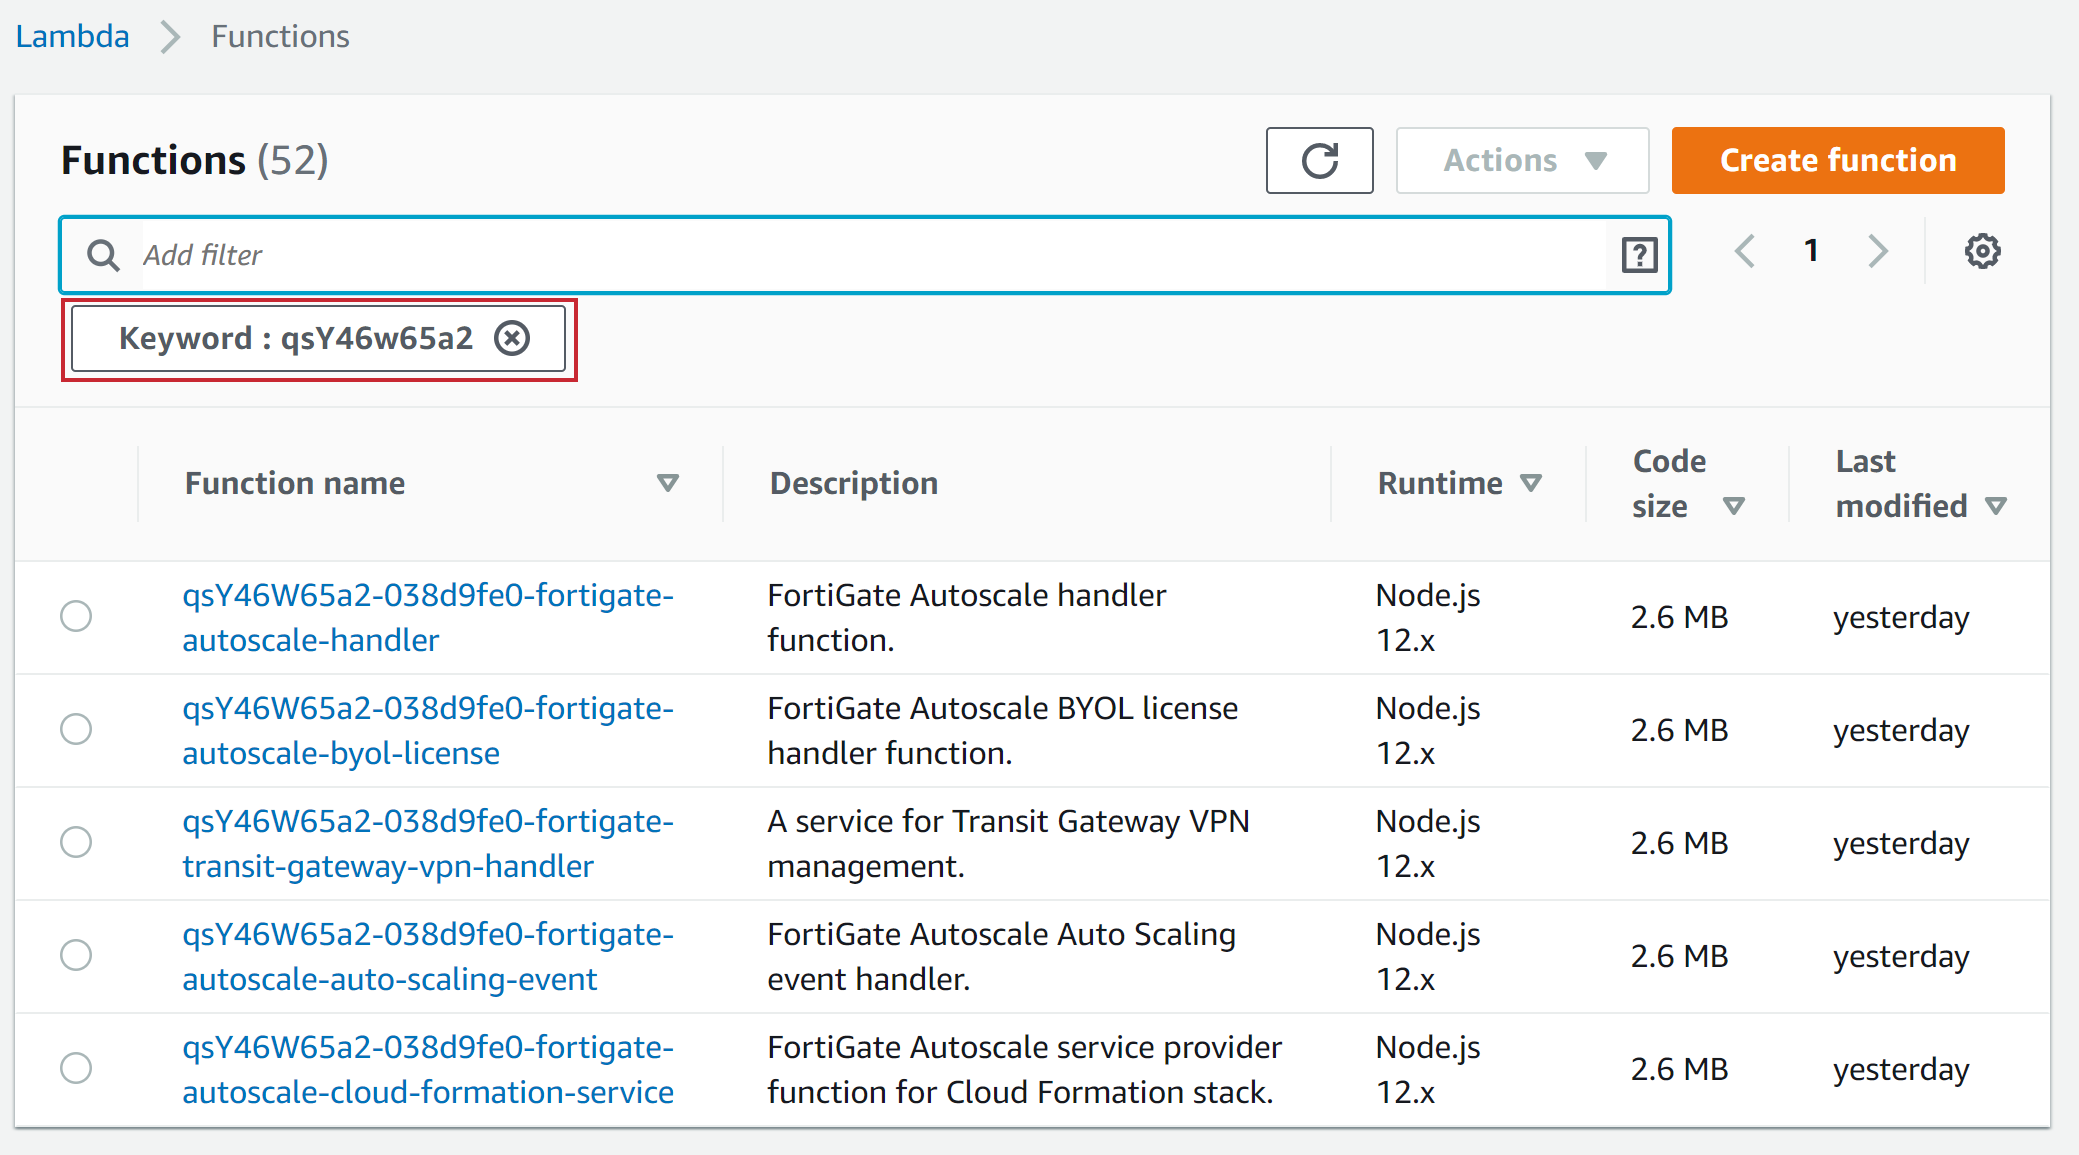
Task: Open the Runtime sort dropdown
Action: [1532, 482]
